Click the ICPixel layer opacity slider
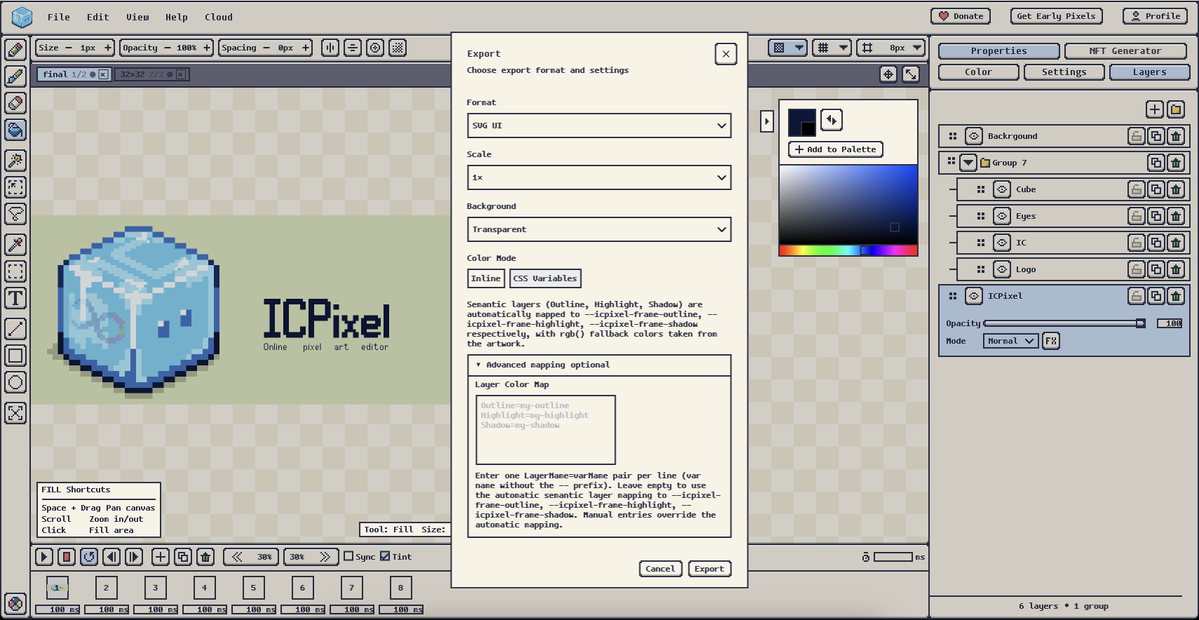Screen dimensions: 1199x620 tap(1064, 323)
